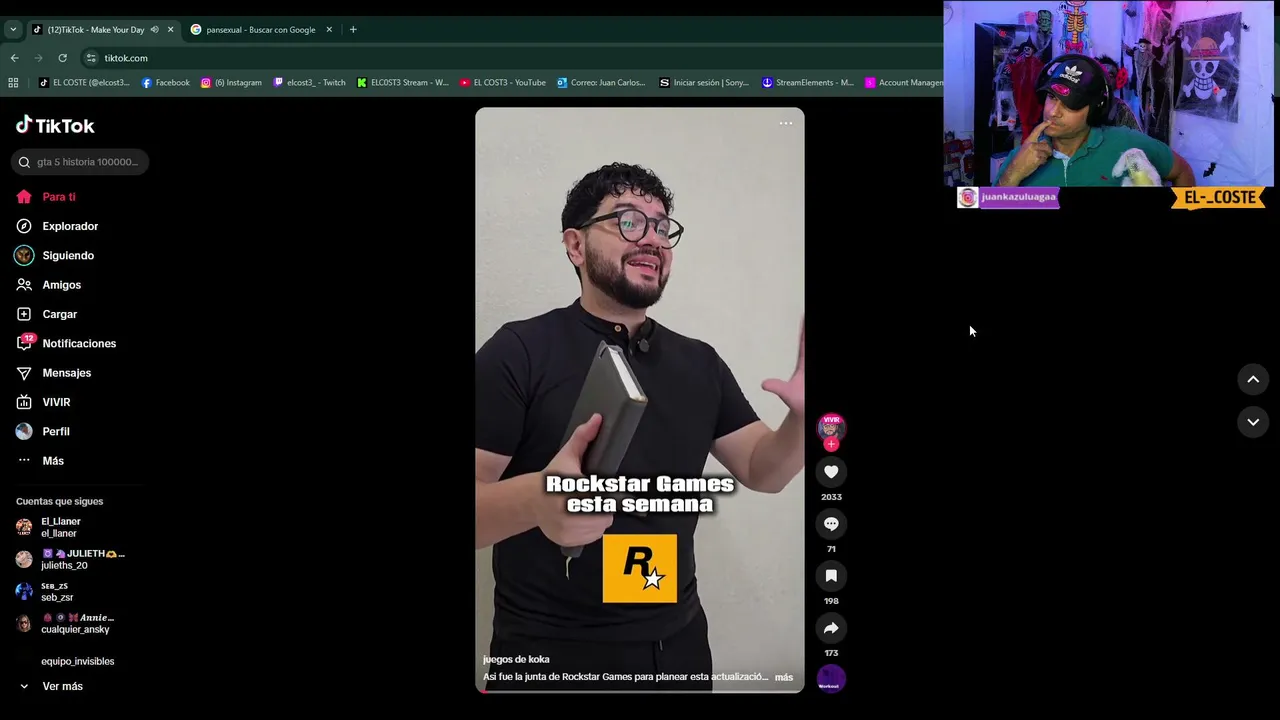Open equipo_invisibles followed account

coord(77,661)
